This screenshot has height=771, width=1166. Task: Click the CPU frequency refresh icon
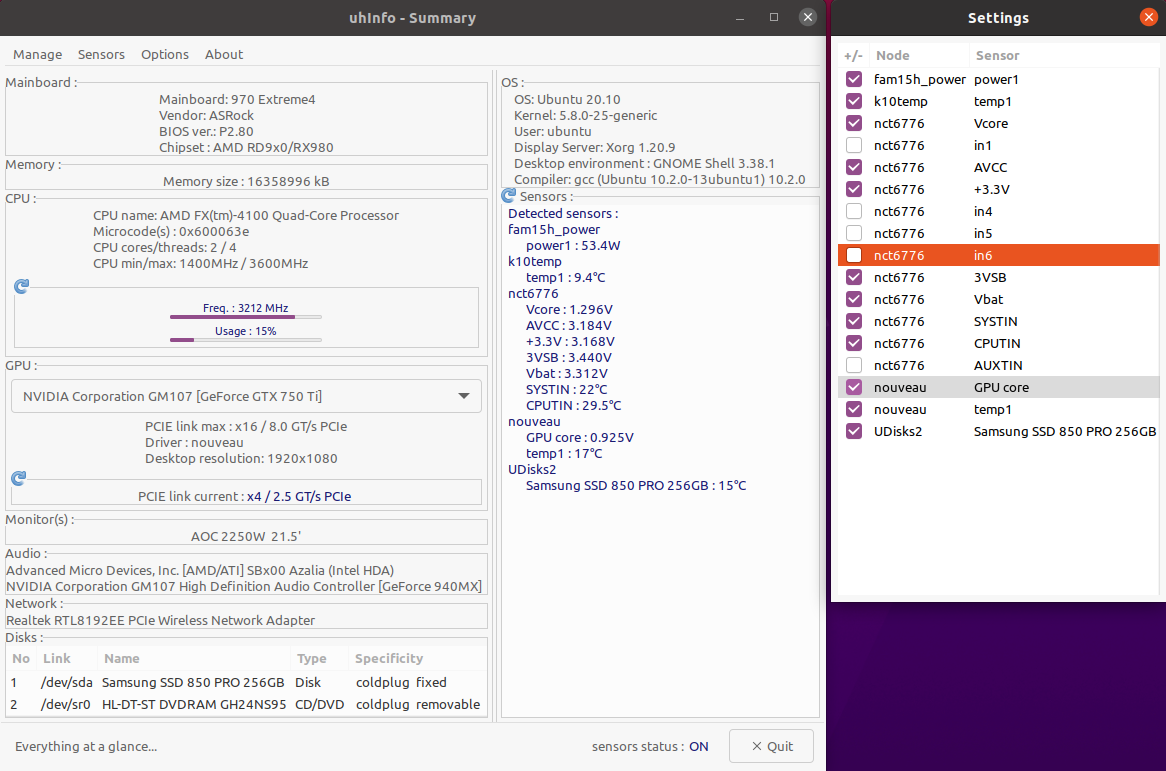pyautogui.click(x=22, y=286)
